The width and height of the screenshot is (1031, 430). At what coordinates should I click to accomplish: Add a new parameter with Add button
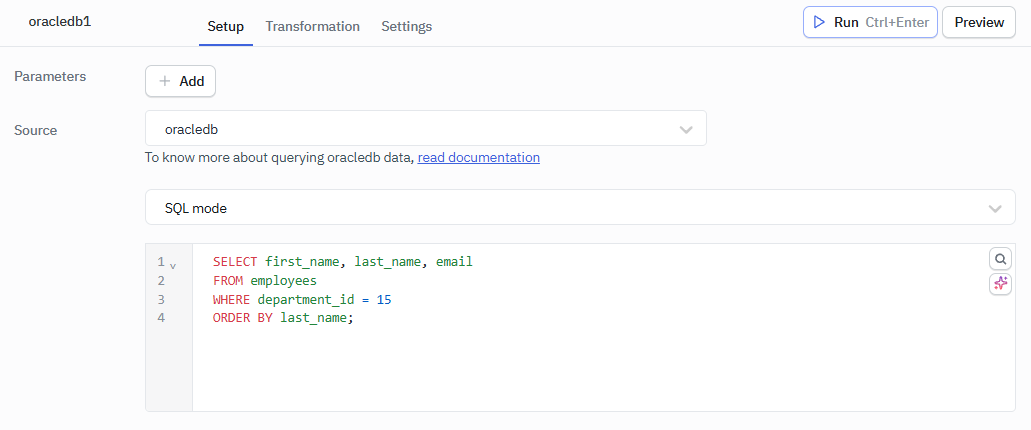(180, 81)
